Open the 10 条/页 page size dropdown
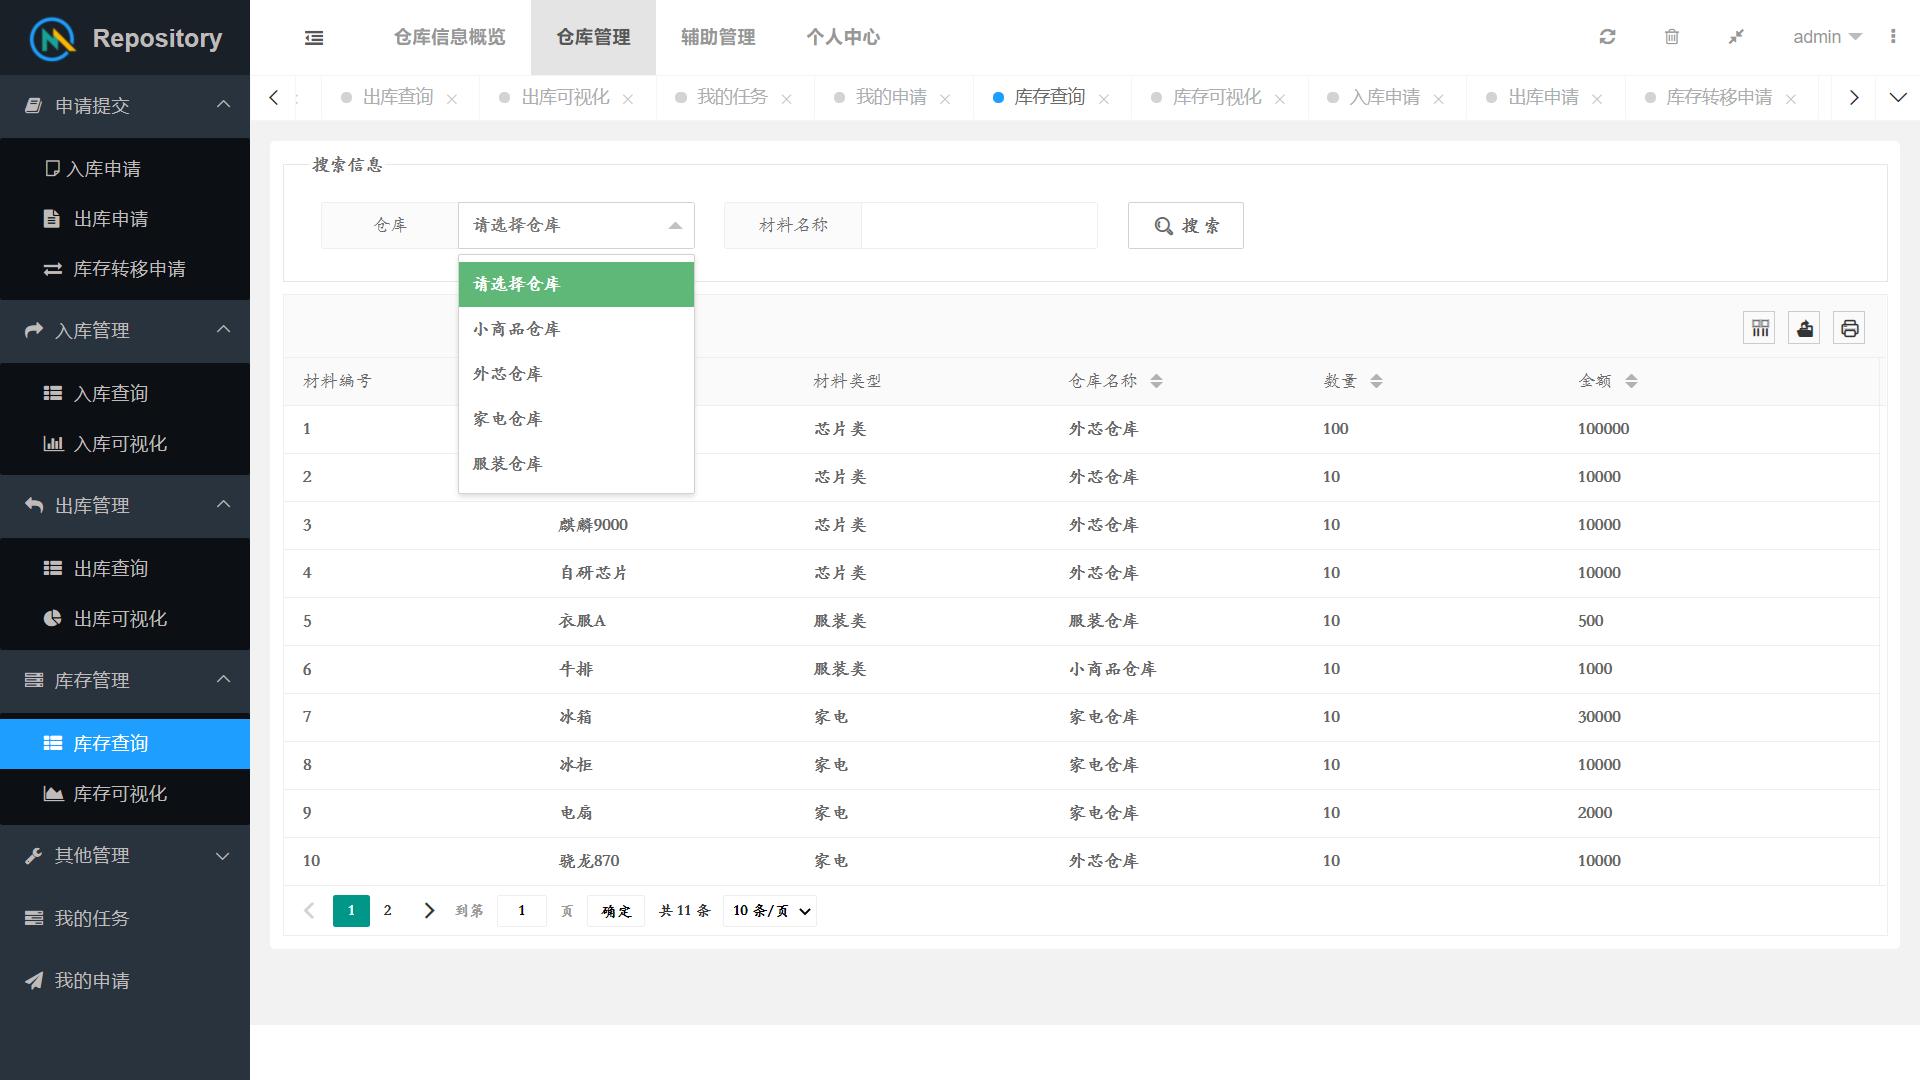The height and width of the screenshot is (1080, 1920). click(x=769, y=911)
